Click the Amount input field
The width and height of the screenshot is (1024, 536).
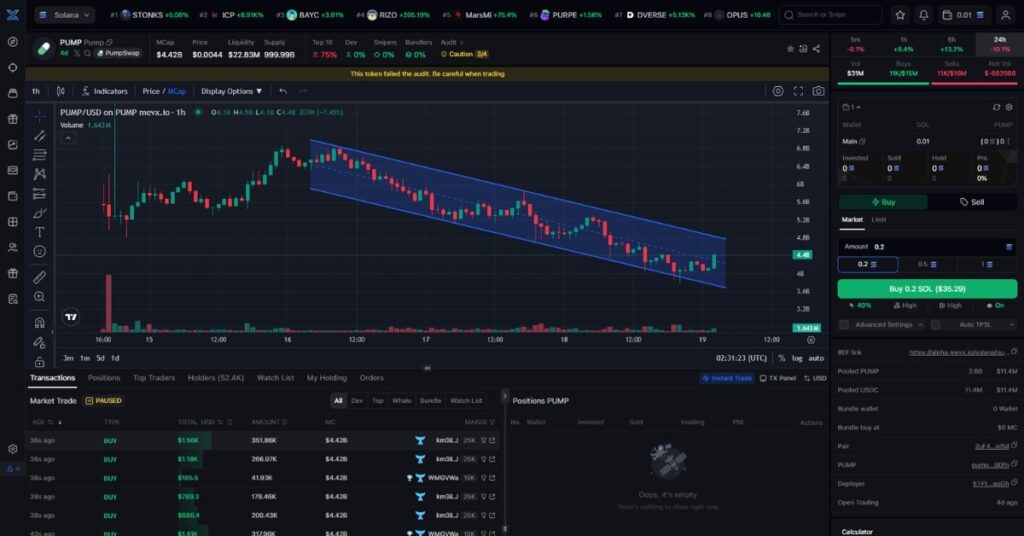(x=927, y=247)
